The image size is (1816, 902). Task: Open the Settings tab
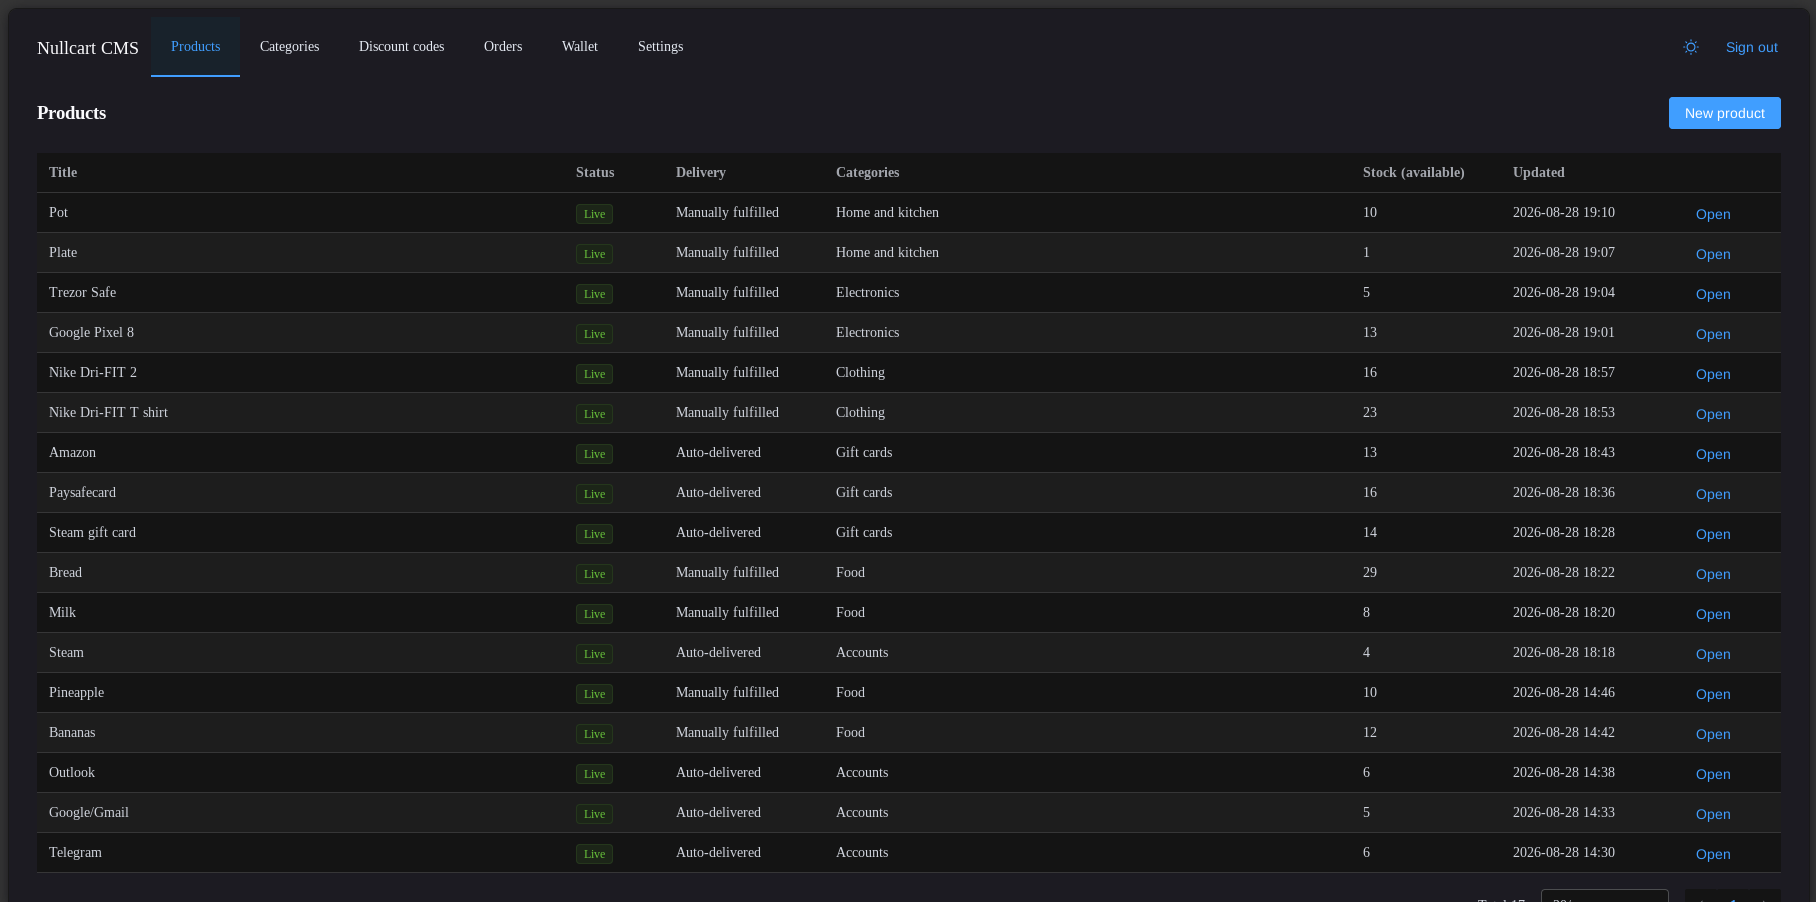tap(660, 47)
